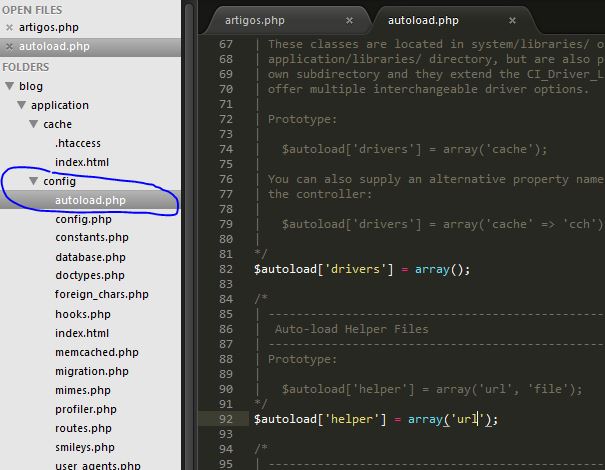The height and width of the screenshot is (470, 605).
Task: Open user_agents.php in the sidebar
Action: [x=98, y=465]
